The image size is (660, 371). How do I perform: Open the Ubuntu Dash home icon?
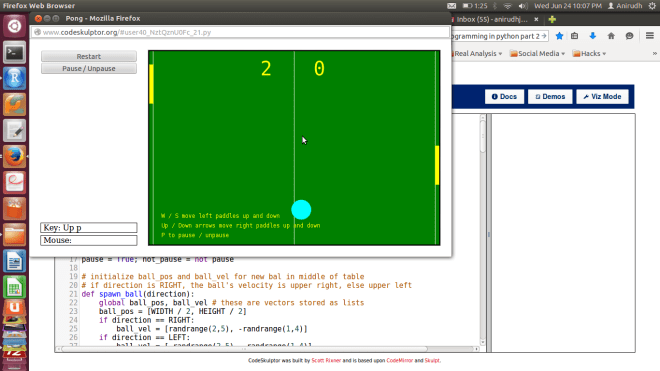pos(14,26)
